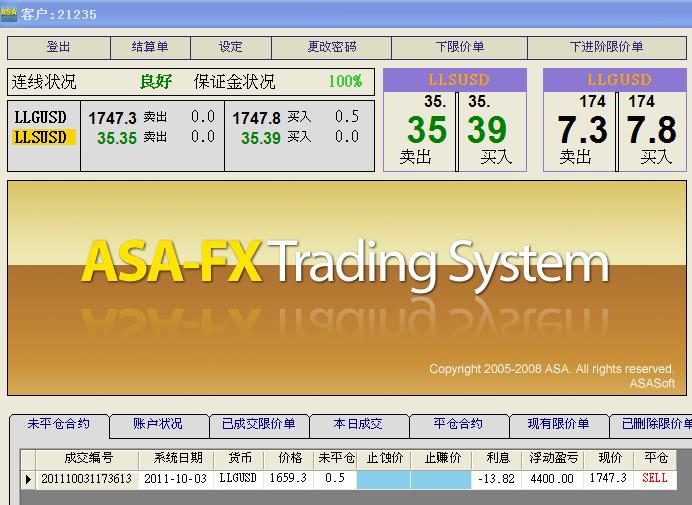This screenshot has height=505, width=692.
Task: Click LLGUSD 卖出 price tile 1747.3
Action: [x=579, y=132]
